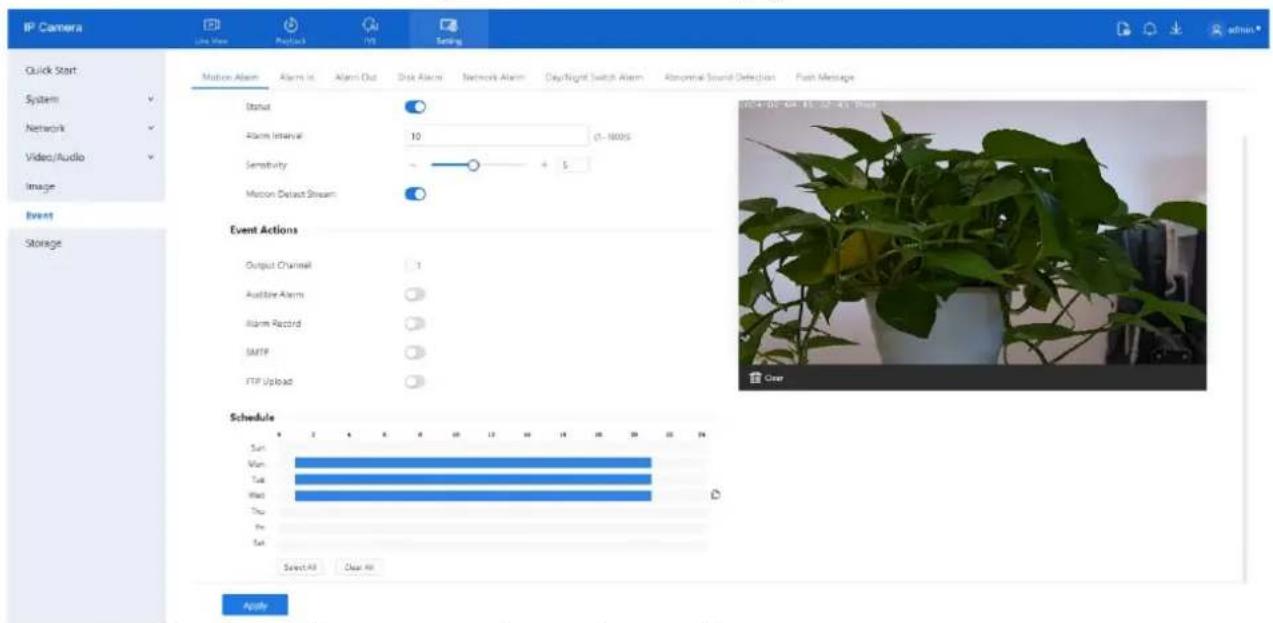Click the Wednesday schedule bar

[473, 495]
